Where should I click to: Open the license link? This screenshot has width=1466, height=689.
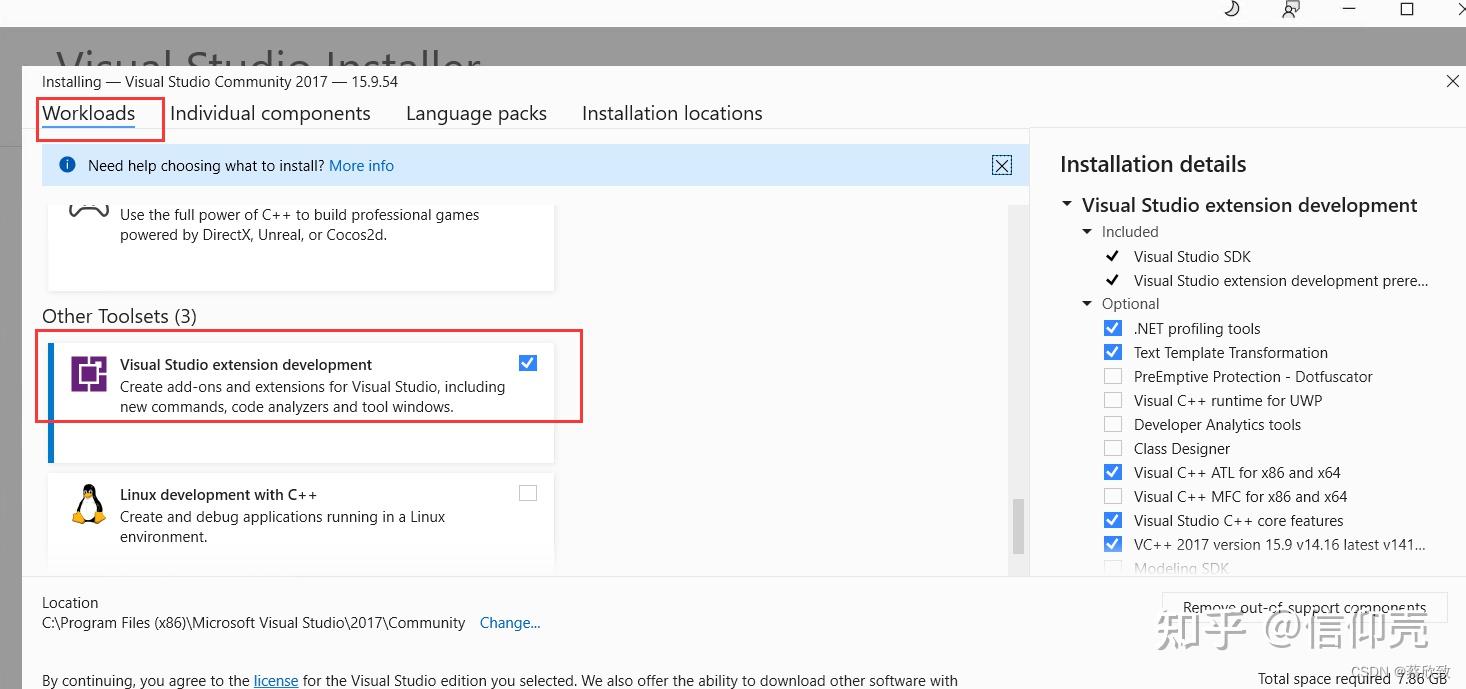[276, 681]
